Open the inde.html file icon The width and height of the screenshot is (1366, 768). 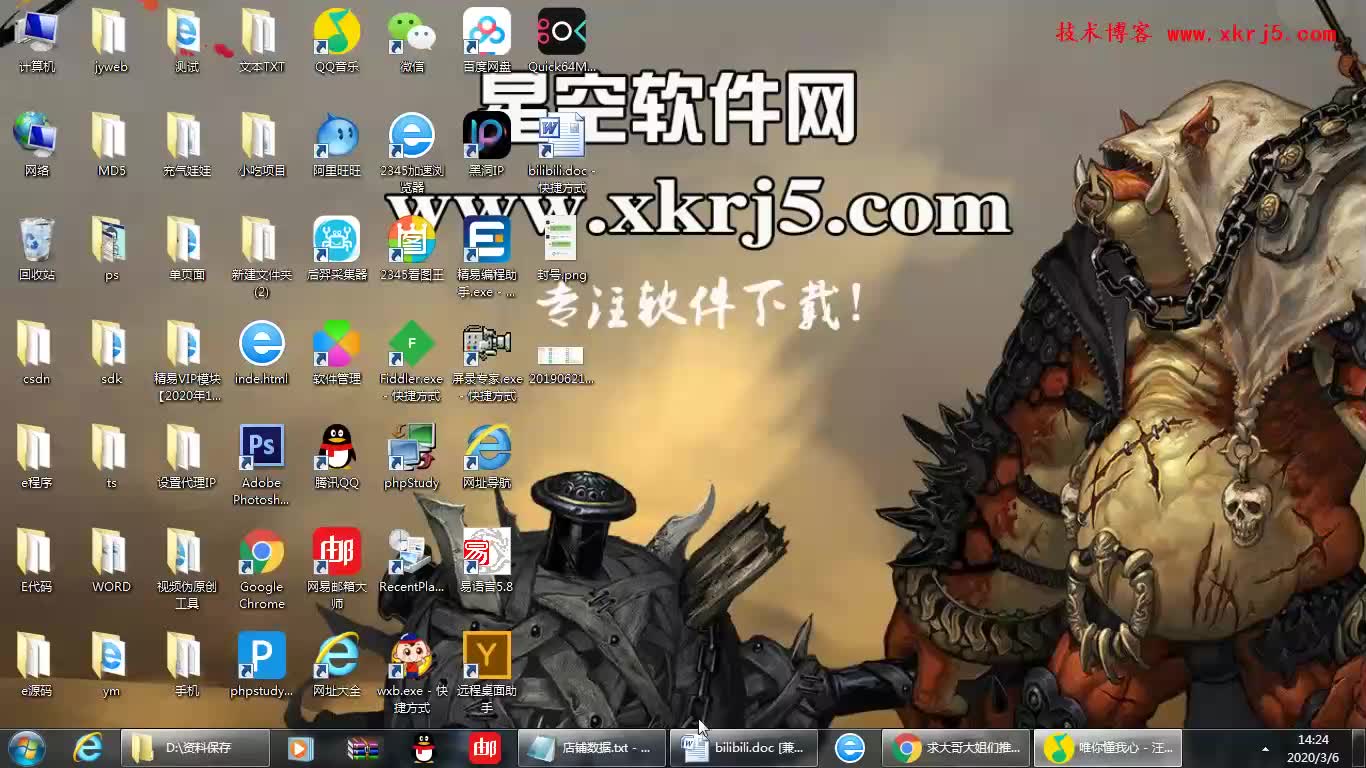(x=261, y=352)
